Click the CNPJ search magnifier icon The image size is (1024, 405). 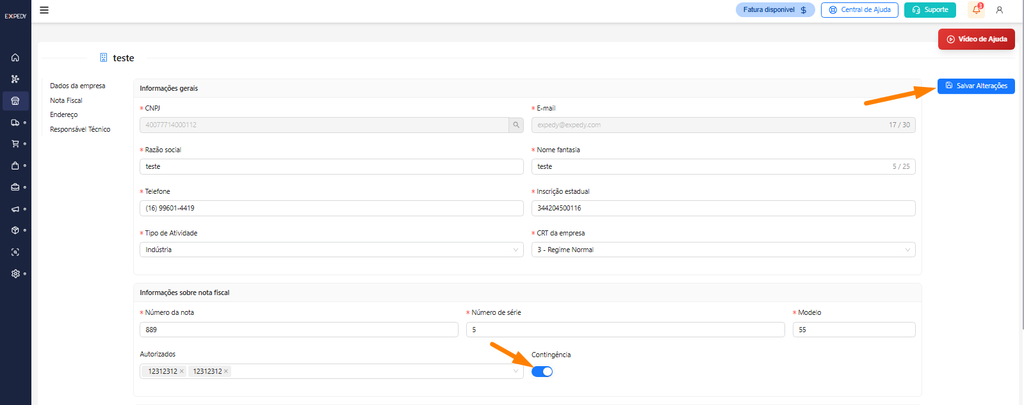(x=516, y=124)
